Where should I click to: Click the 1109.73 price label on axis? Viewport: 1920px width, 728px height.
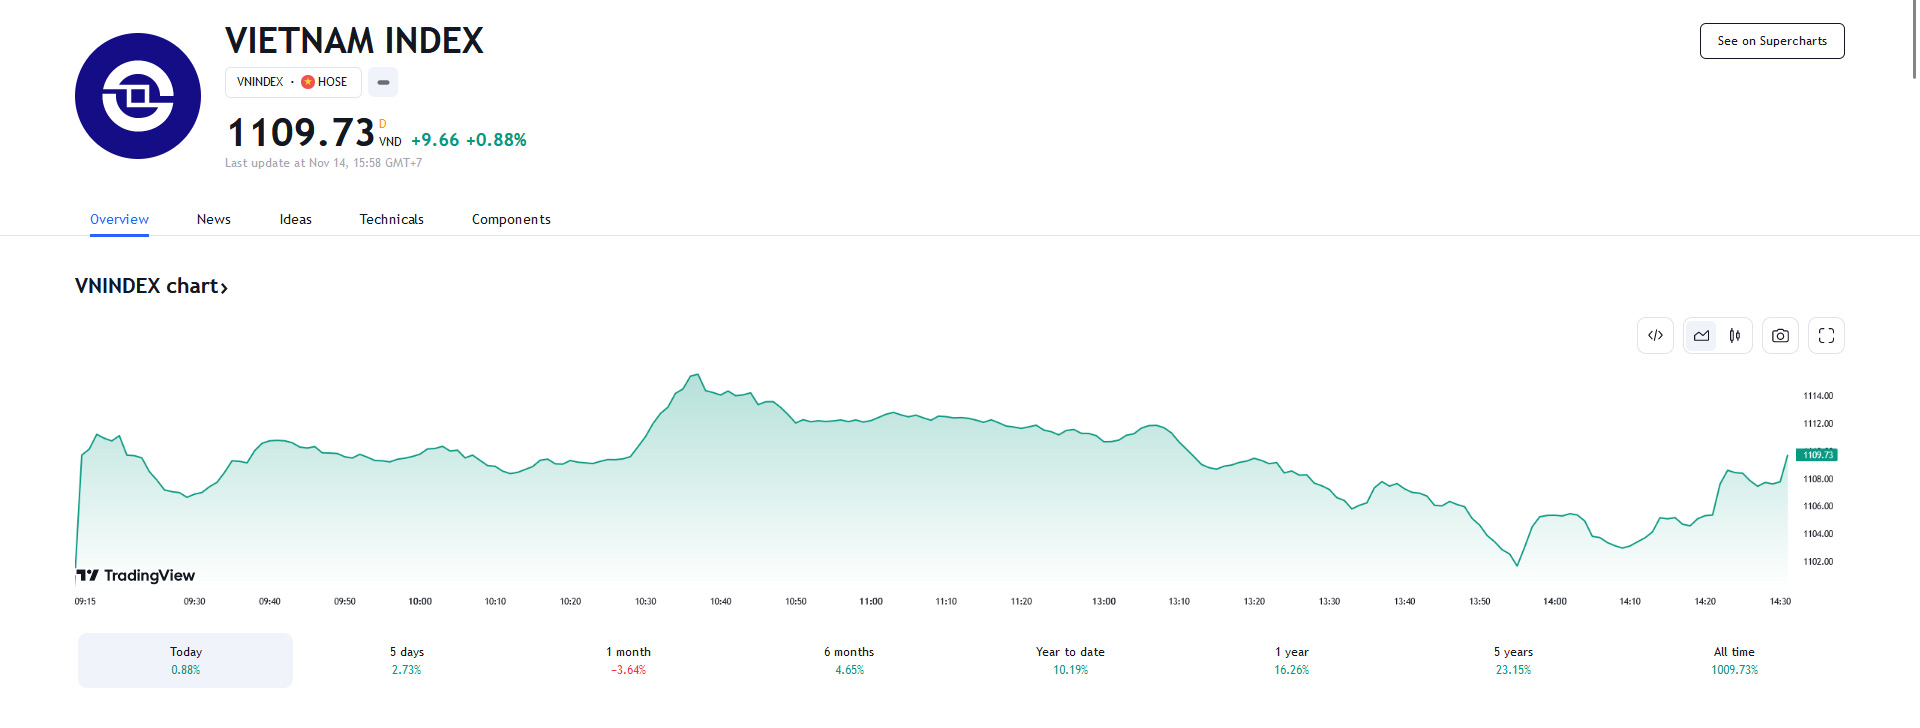tap(1817, 455)
